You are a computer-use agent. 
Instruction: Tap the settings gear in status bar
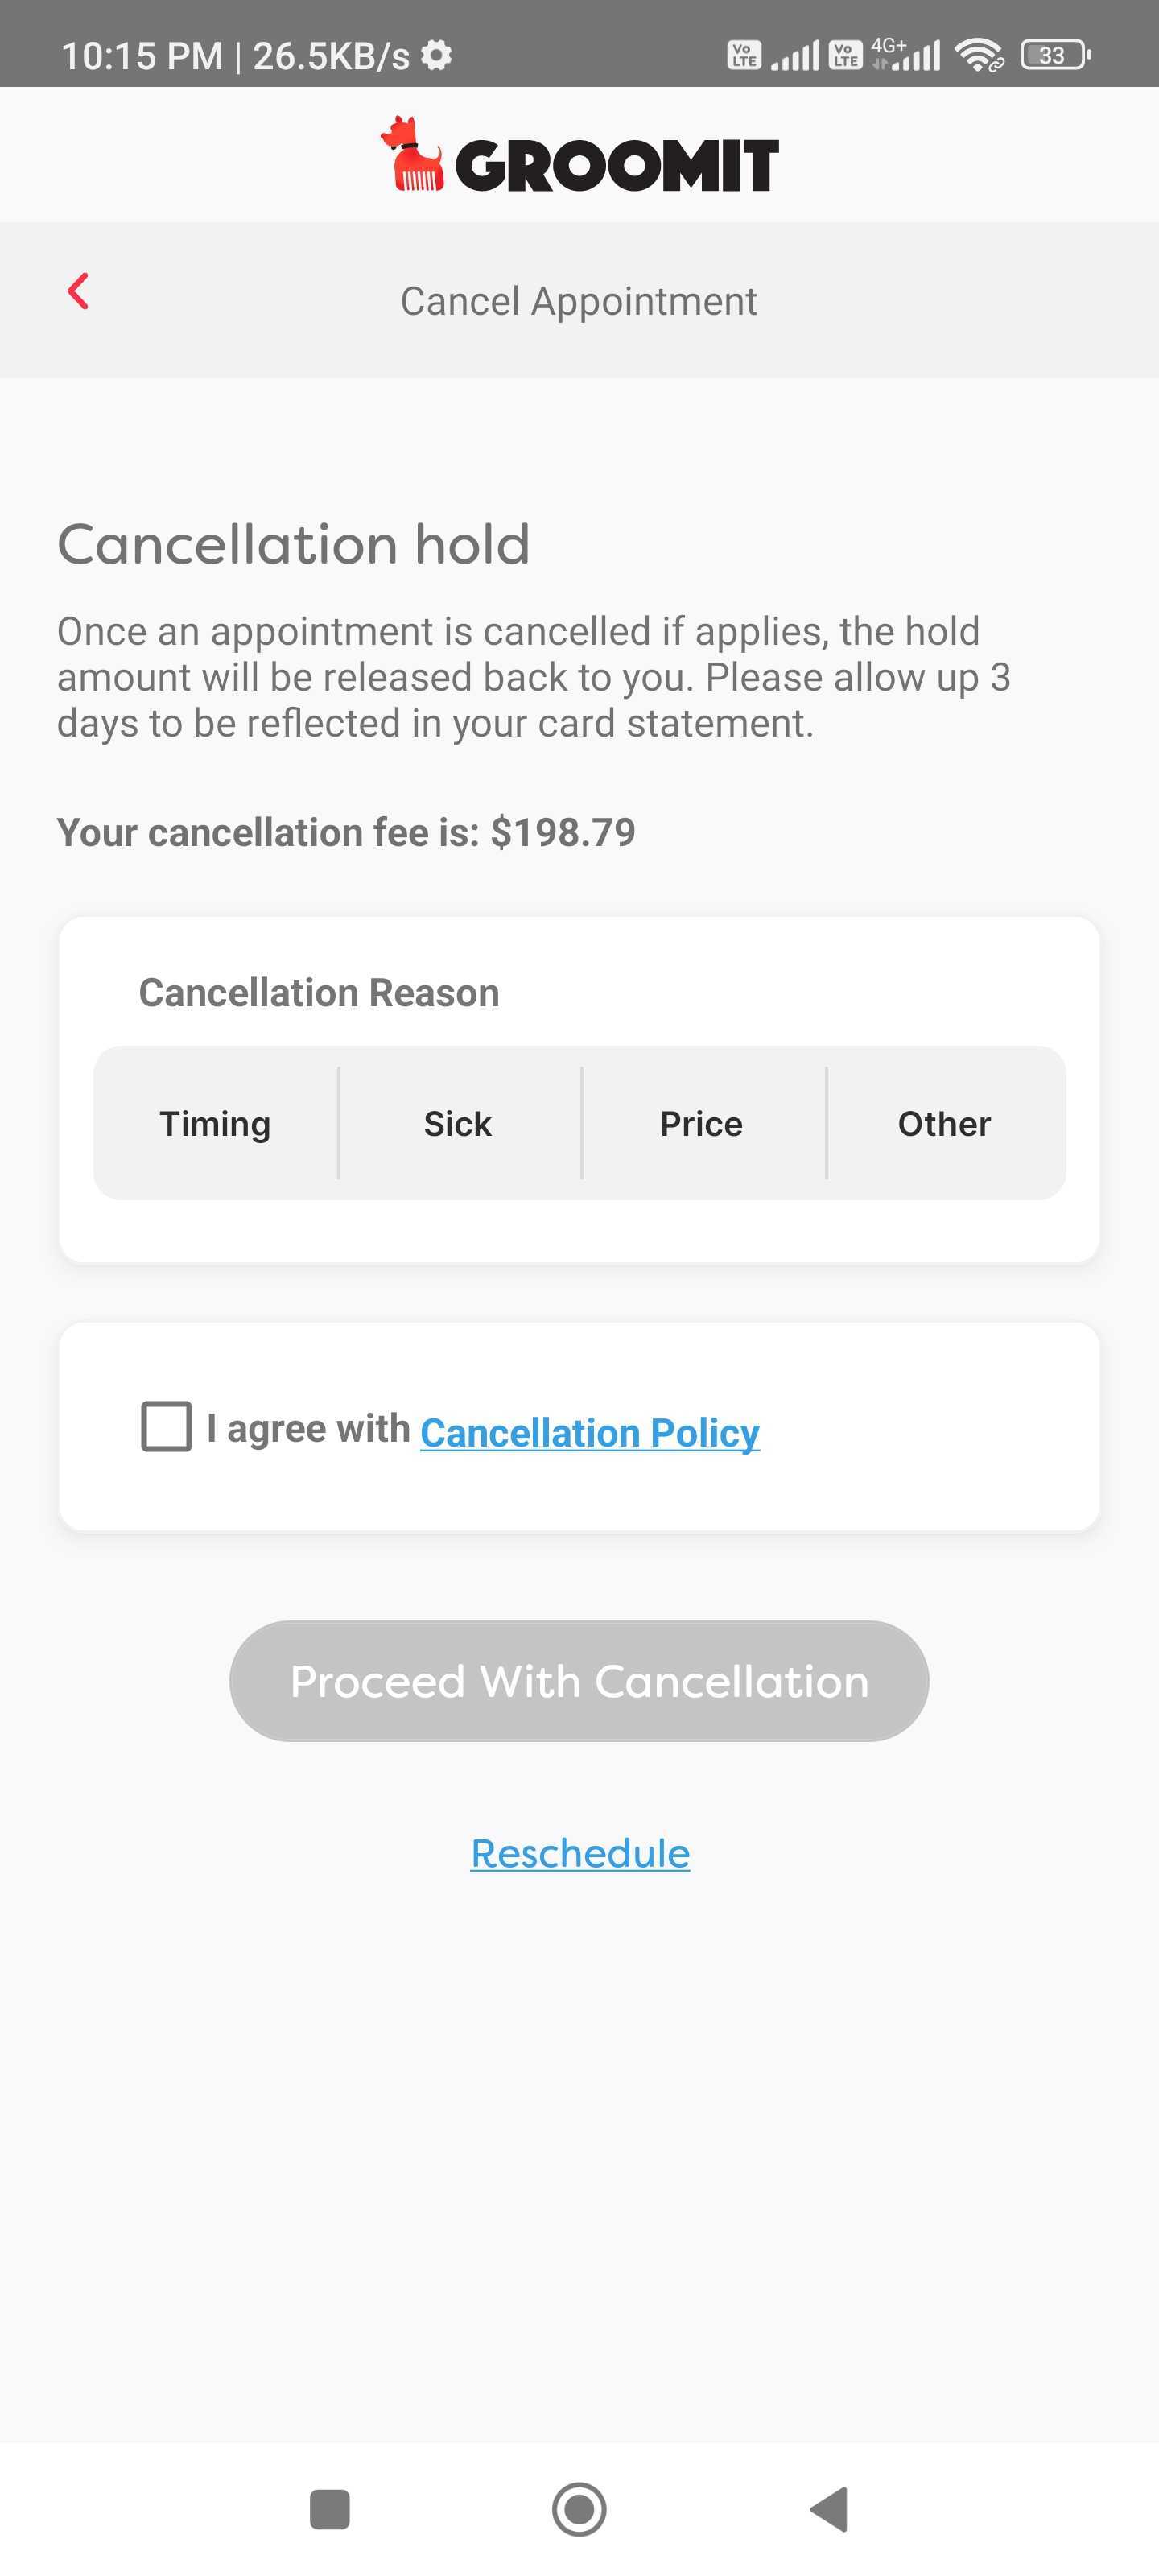(x=437, y=55)
